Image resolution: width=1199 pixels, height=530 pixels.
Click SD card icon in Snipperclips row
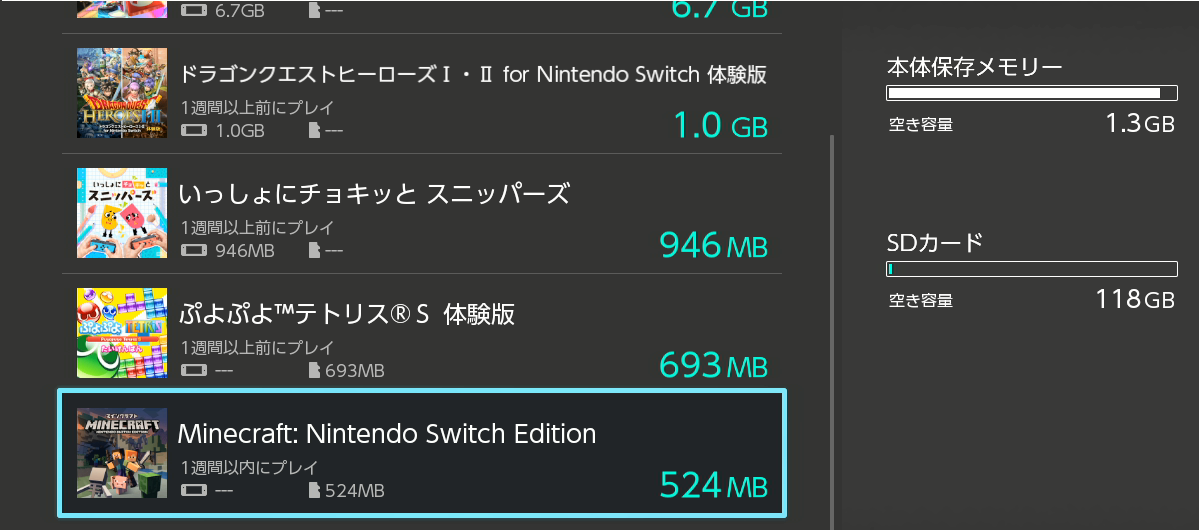[316, 250]
